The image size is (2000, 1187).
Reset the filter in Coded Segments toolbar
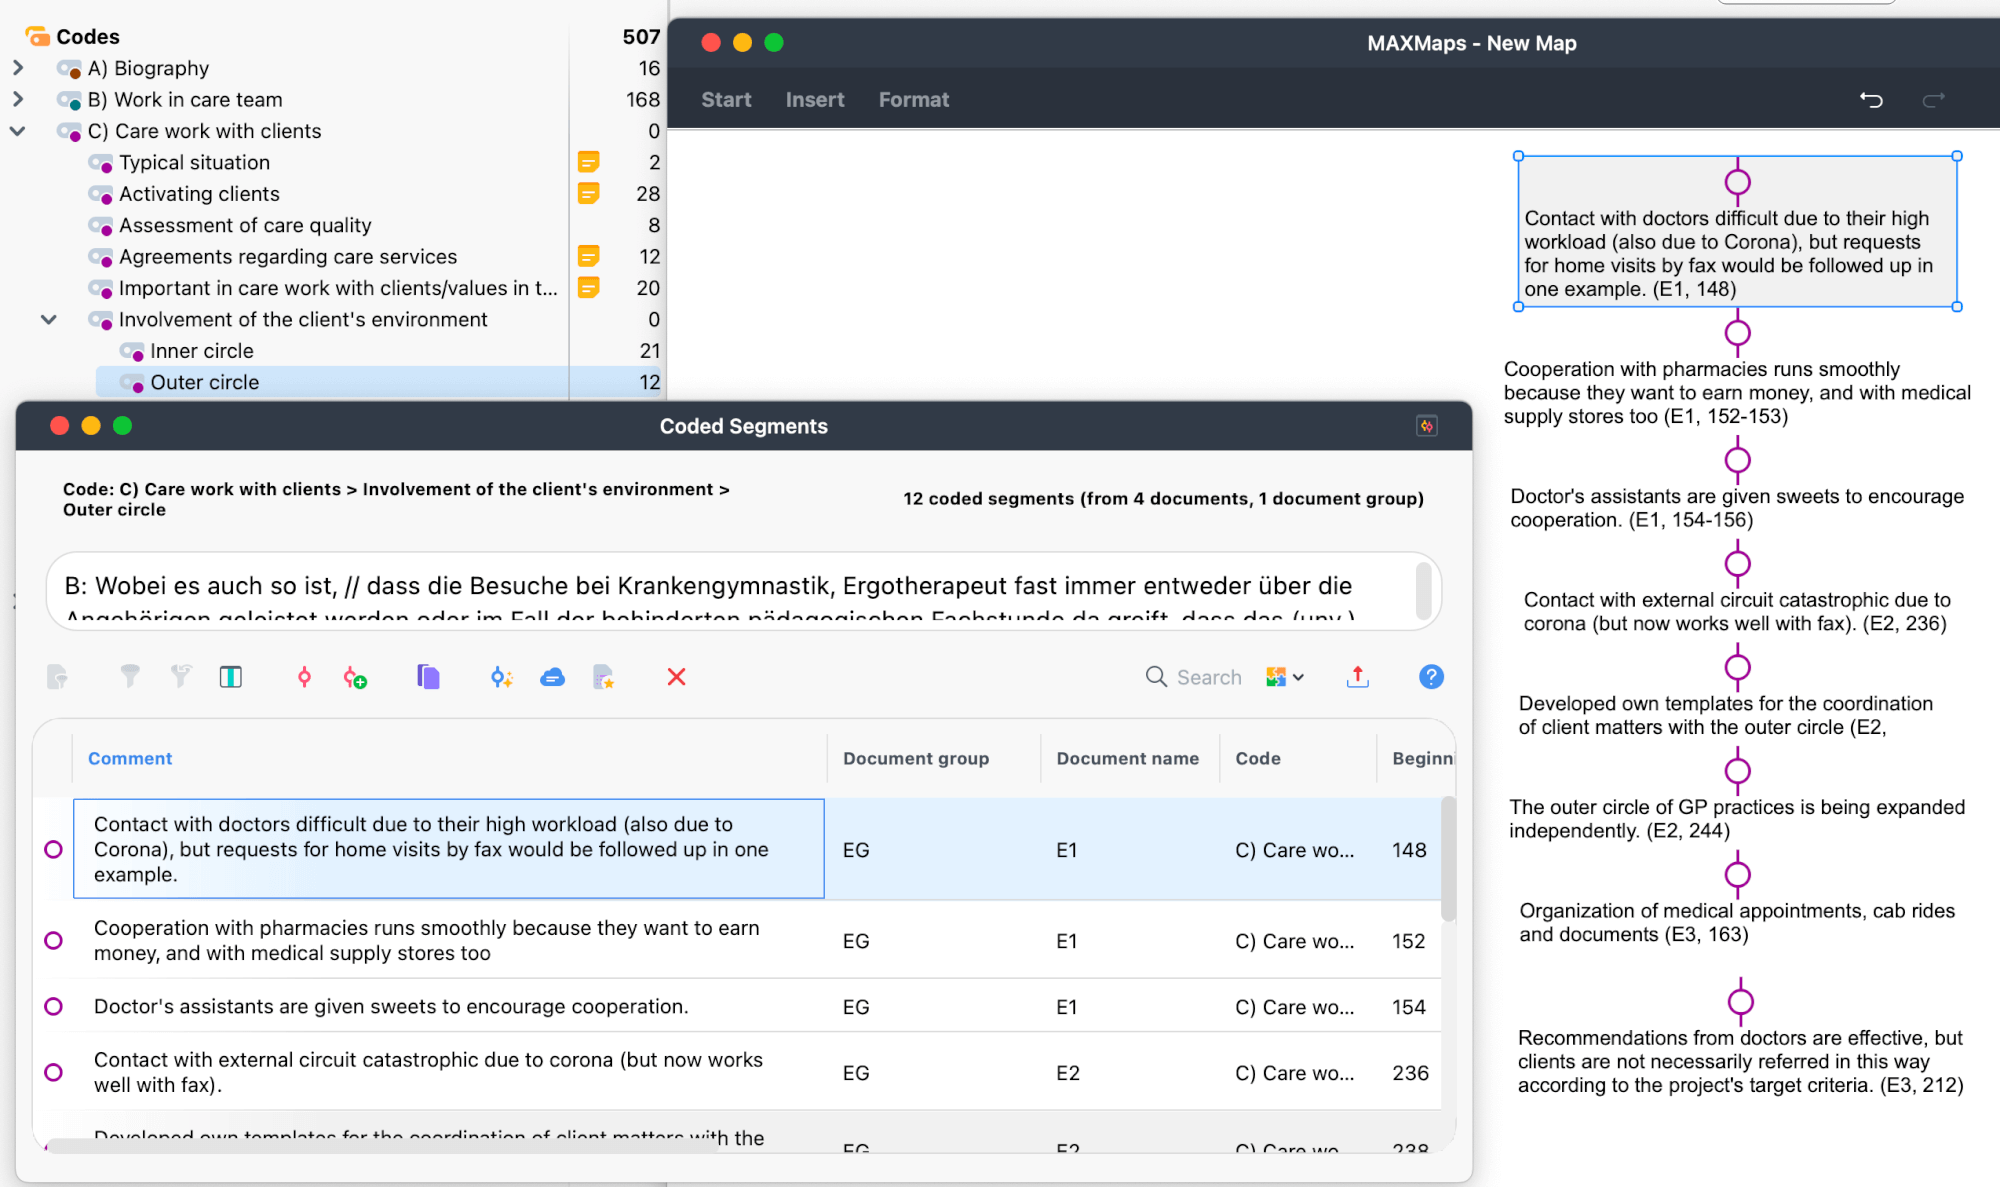point(180,677)
